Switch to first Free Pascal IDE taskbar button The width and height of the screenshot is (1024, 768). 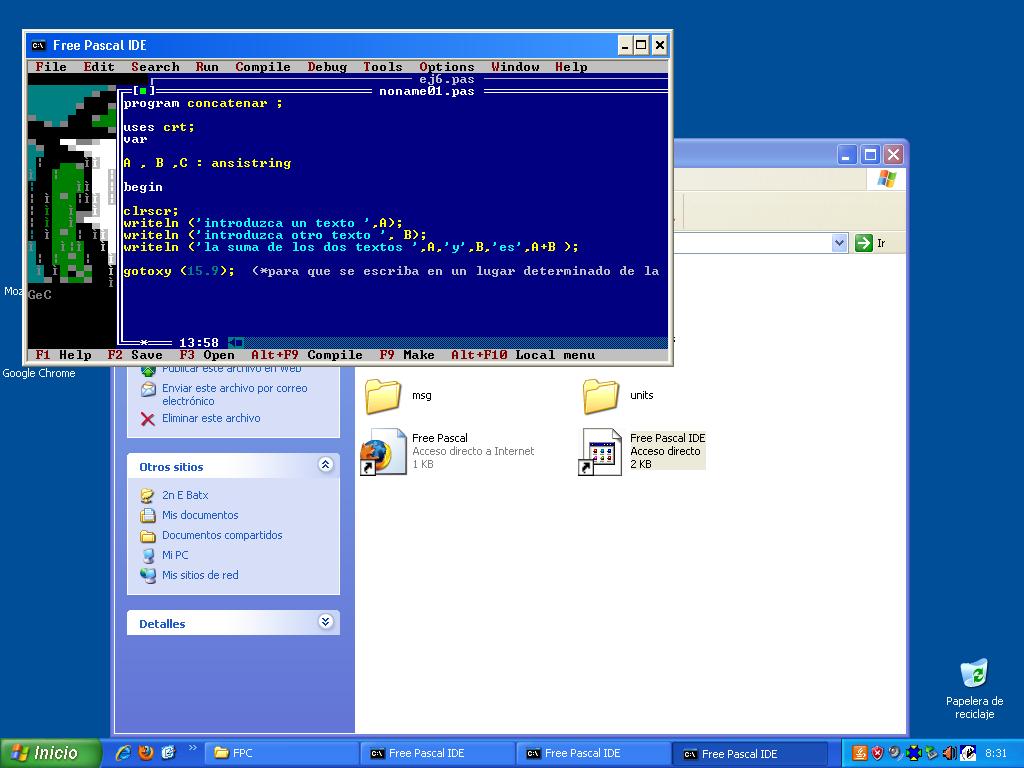tap(438, 753)
